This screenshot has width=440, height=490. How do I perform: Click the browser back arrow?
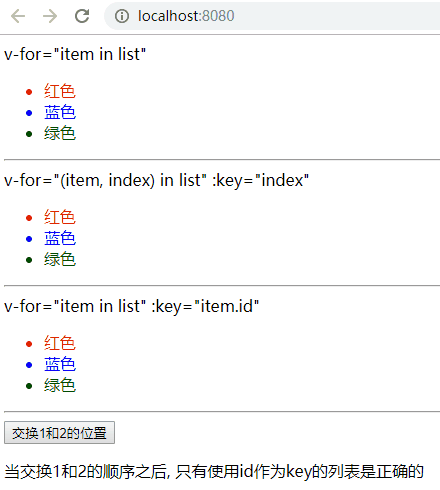tap(18, 16)
